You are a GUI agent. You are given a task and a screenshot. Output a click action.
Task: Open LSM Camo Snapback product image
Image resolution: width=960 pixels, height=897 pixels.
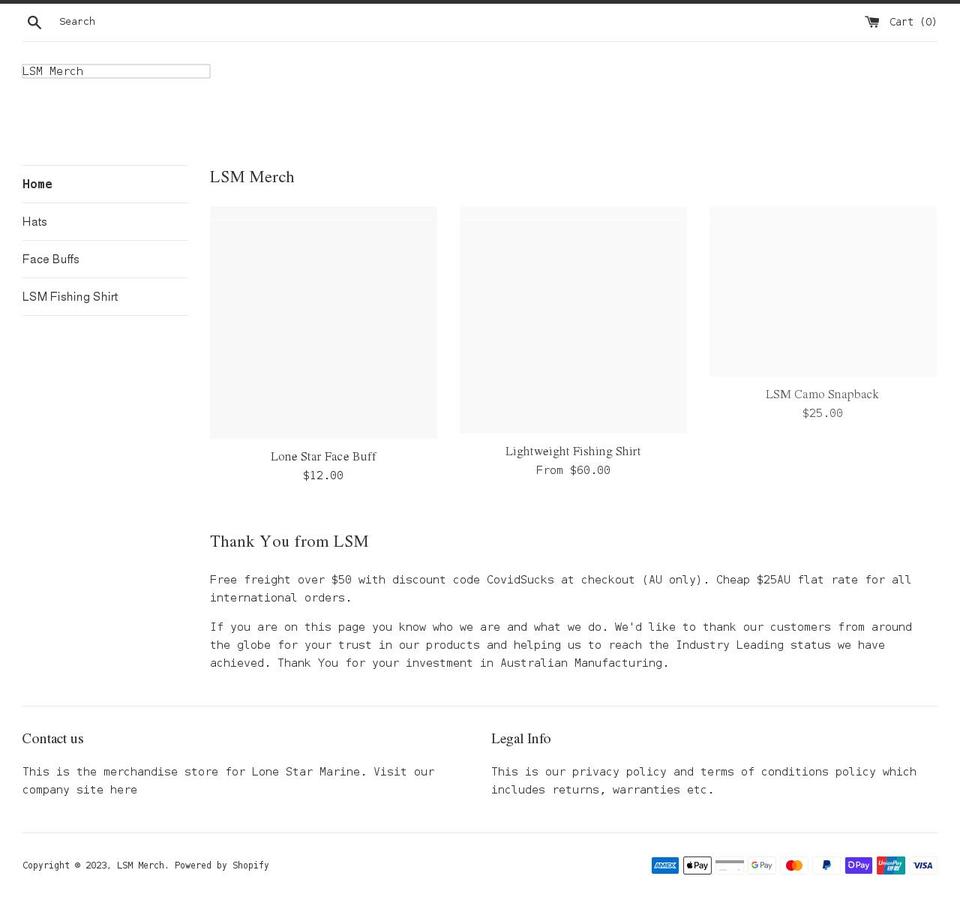coord(823,291)
